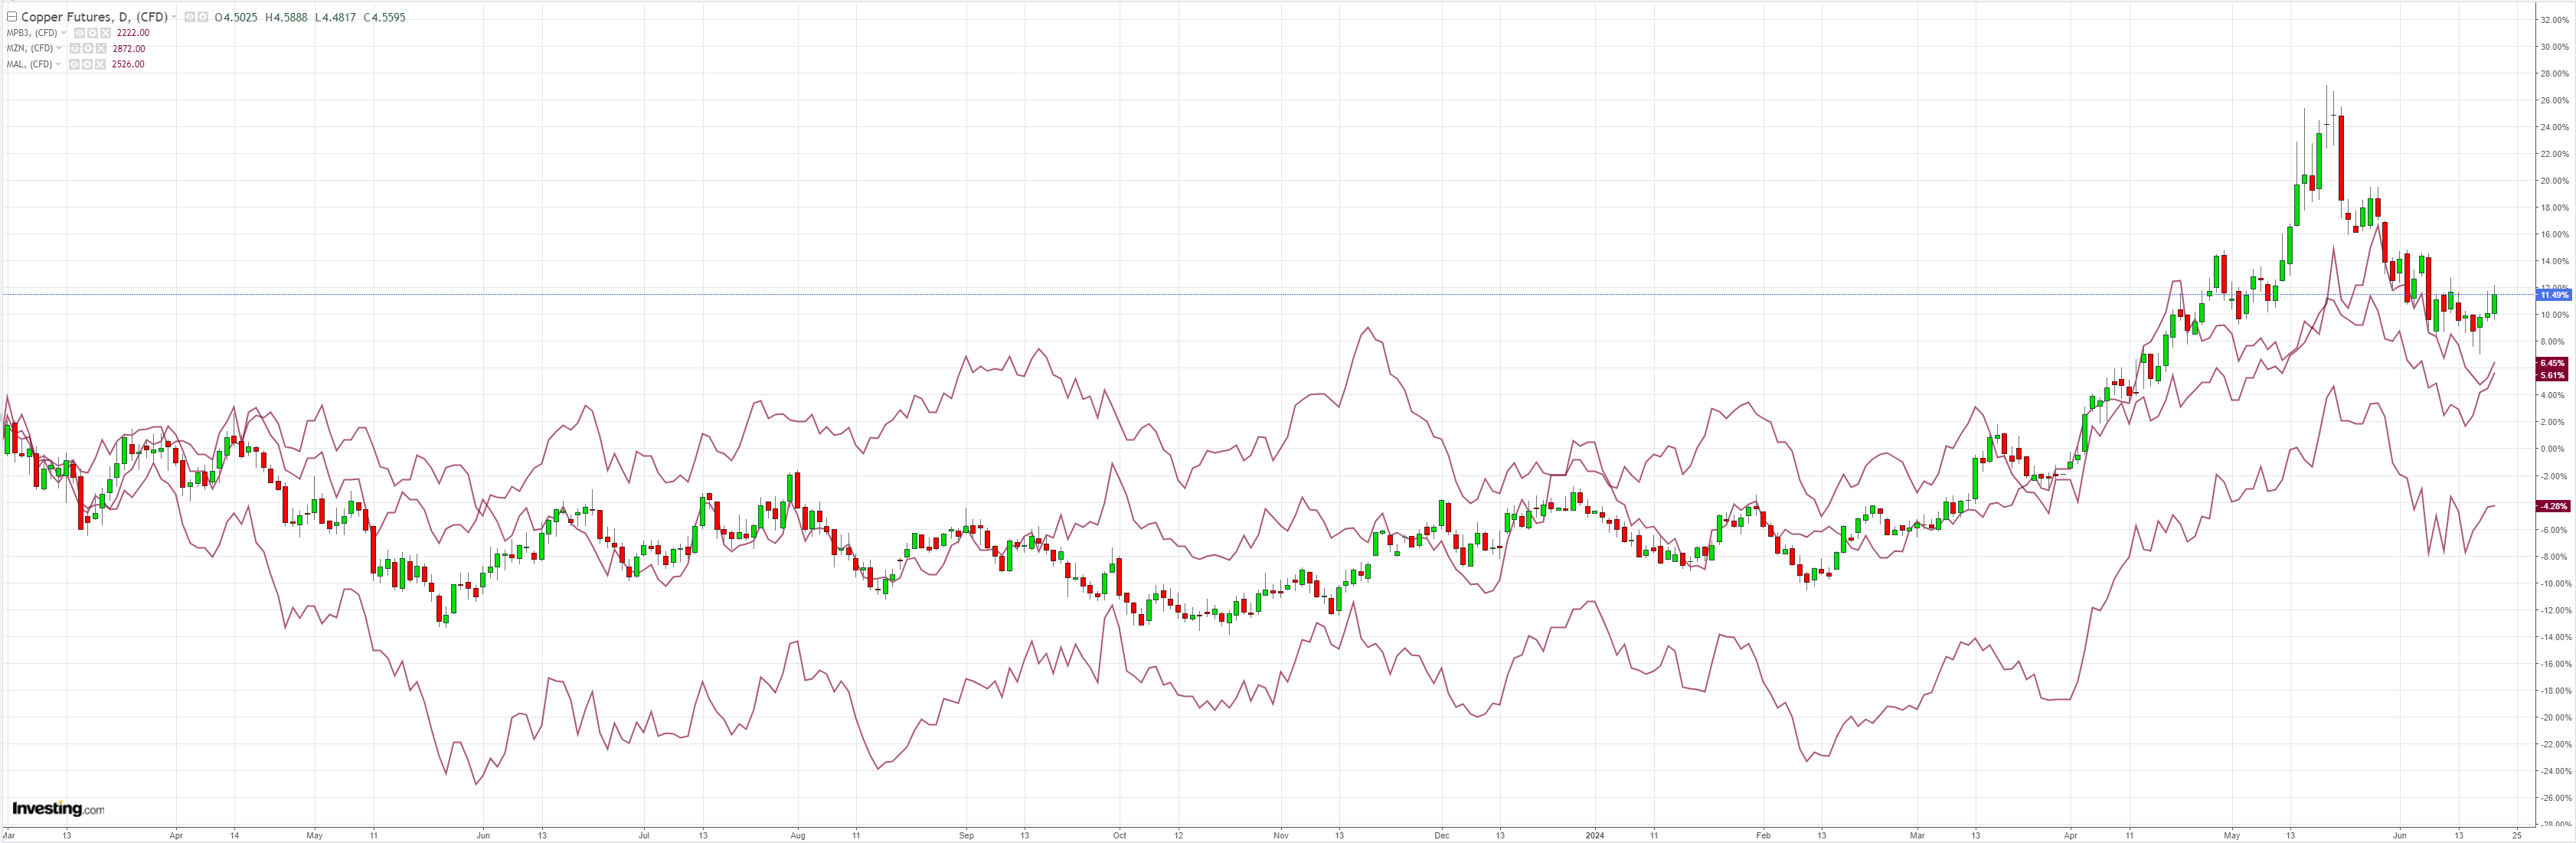Expand Copper Futures title dropdown arrow
Image resolution: width=2576 pixels, height=843 pixels.
click(174, 17)
